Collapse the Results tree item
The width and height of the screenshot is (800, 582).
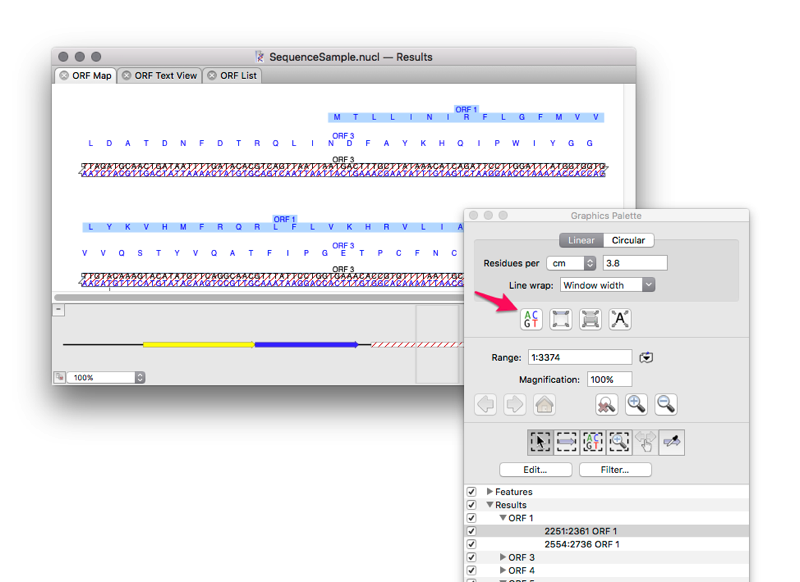point(488,504)
